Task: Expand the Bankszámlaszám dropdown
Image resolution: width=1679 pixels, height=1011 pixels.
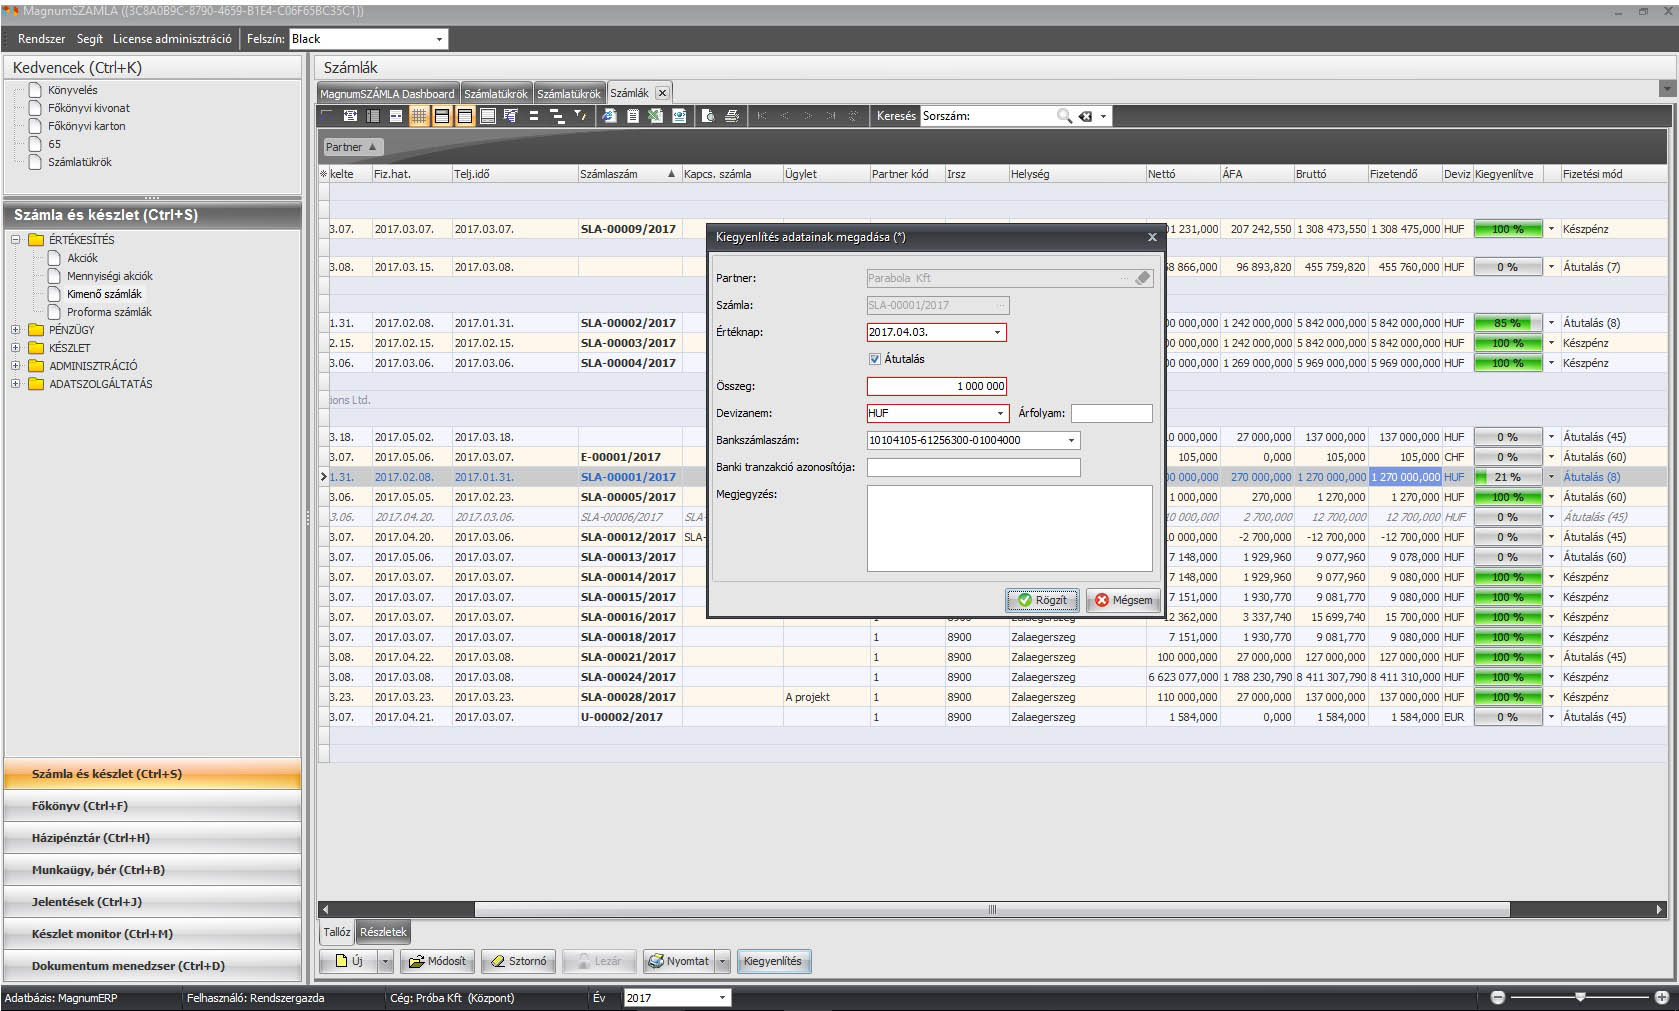Action: click(1071, 440)
